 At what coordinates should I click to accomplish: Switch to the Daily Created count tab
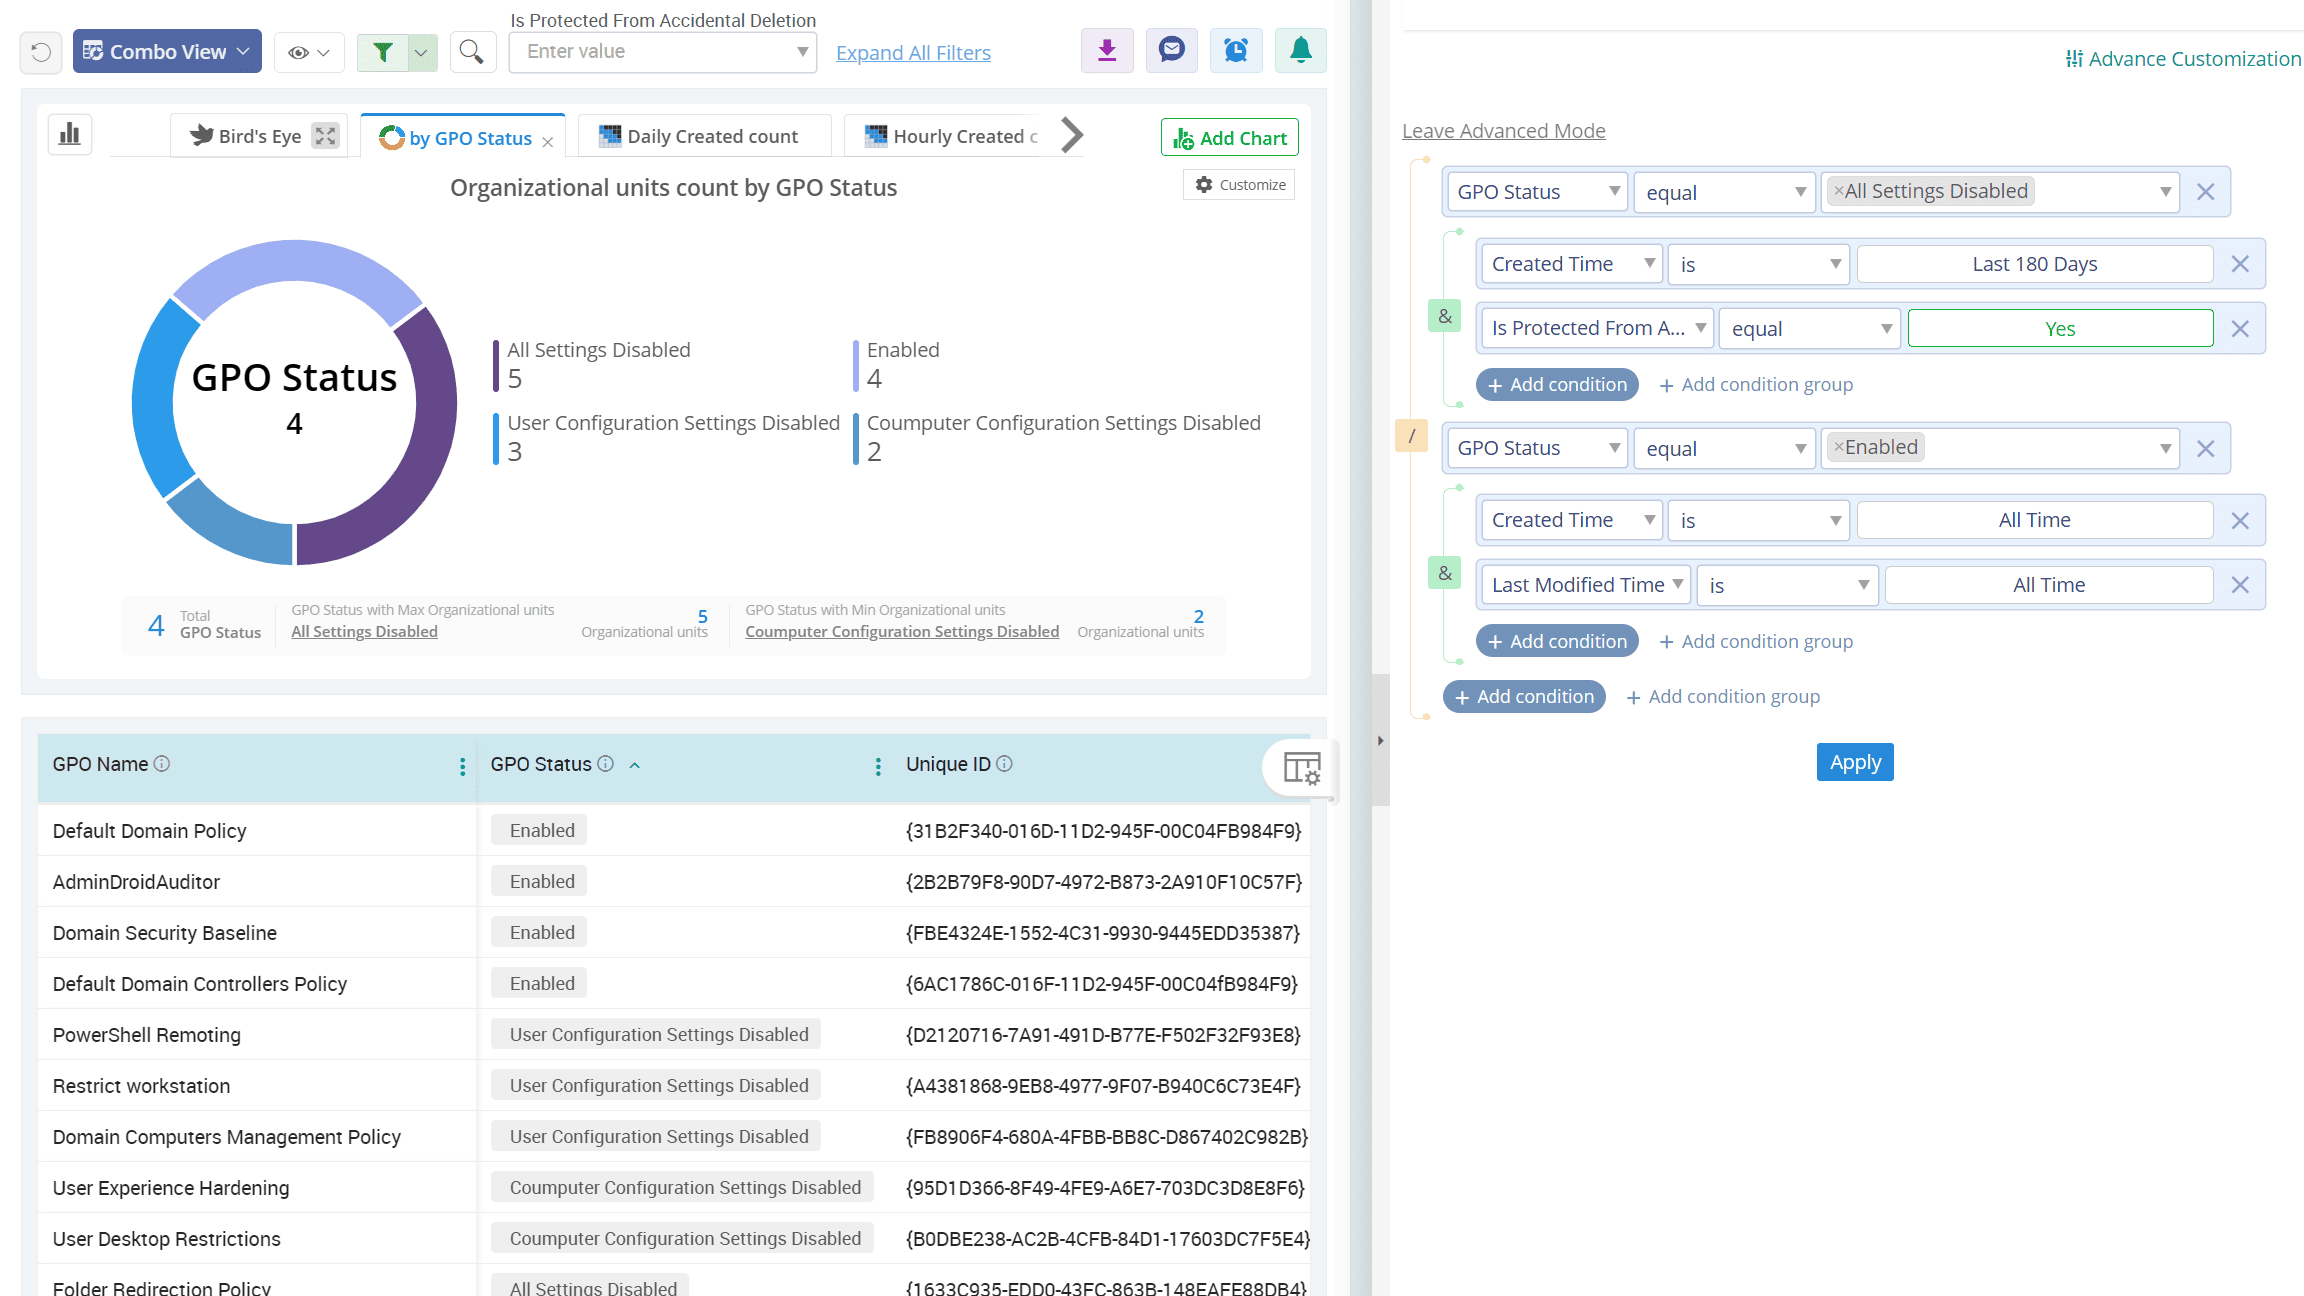(x=704, y=136)
